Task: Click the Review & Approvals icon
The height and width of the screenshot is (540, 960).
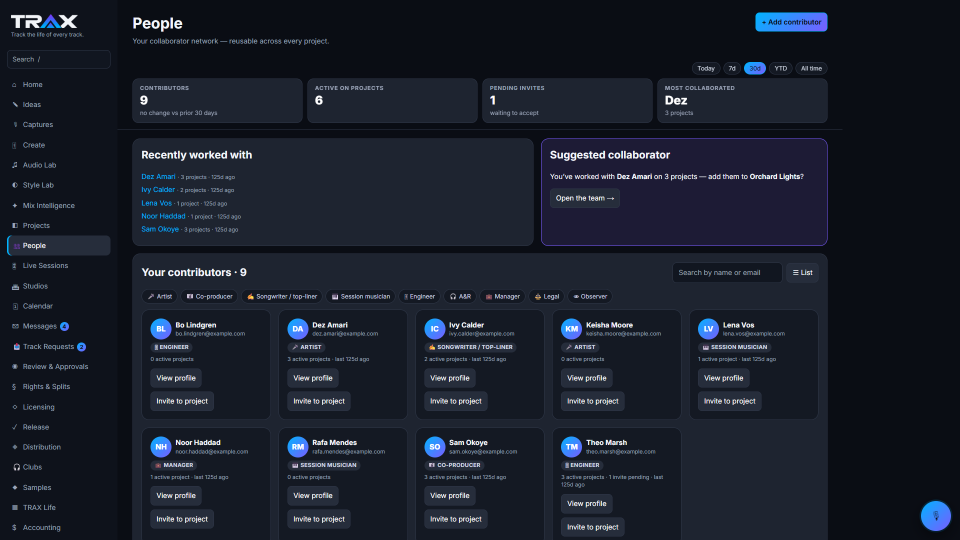Action: point(15,367)
